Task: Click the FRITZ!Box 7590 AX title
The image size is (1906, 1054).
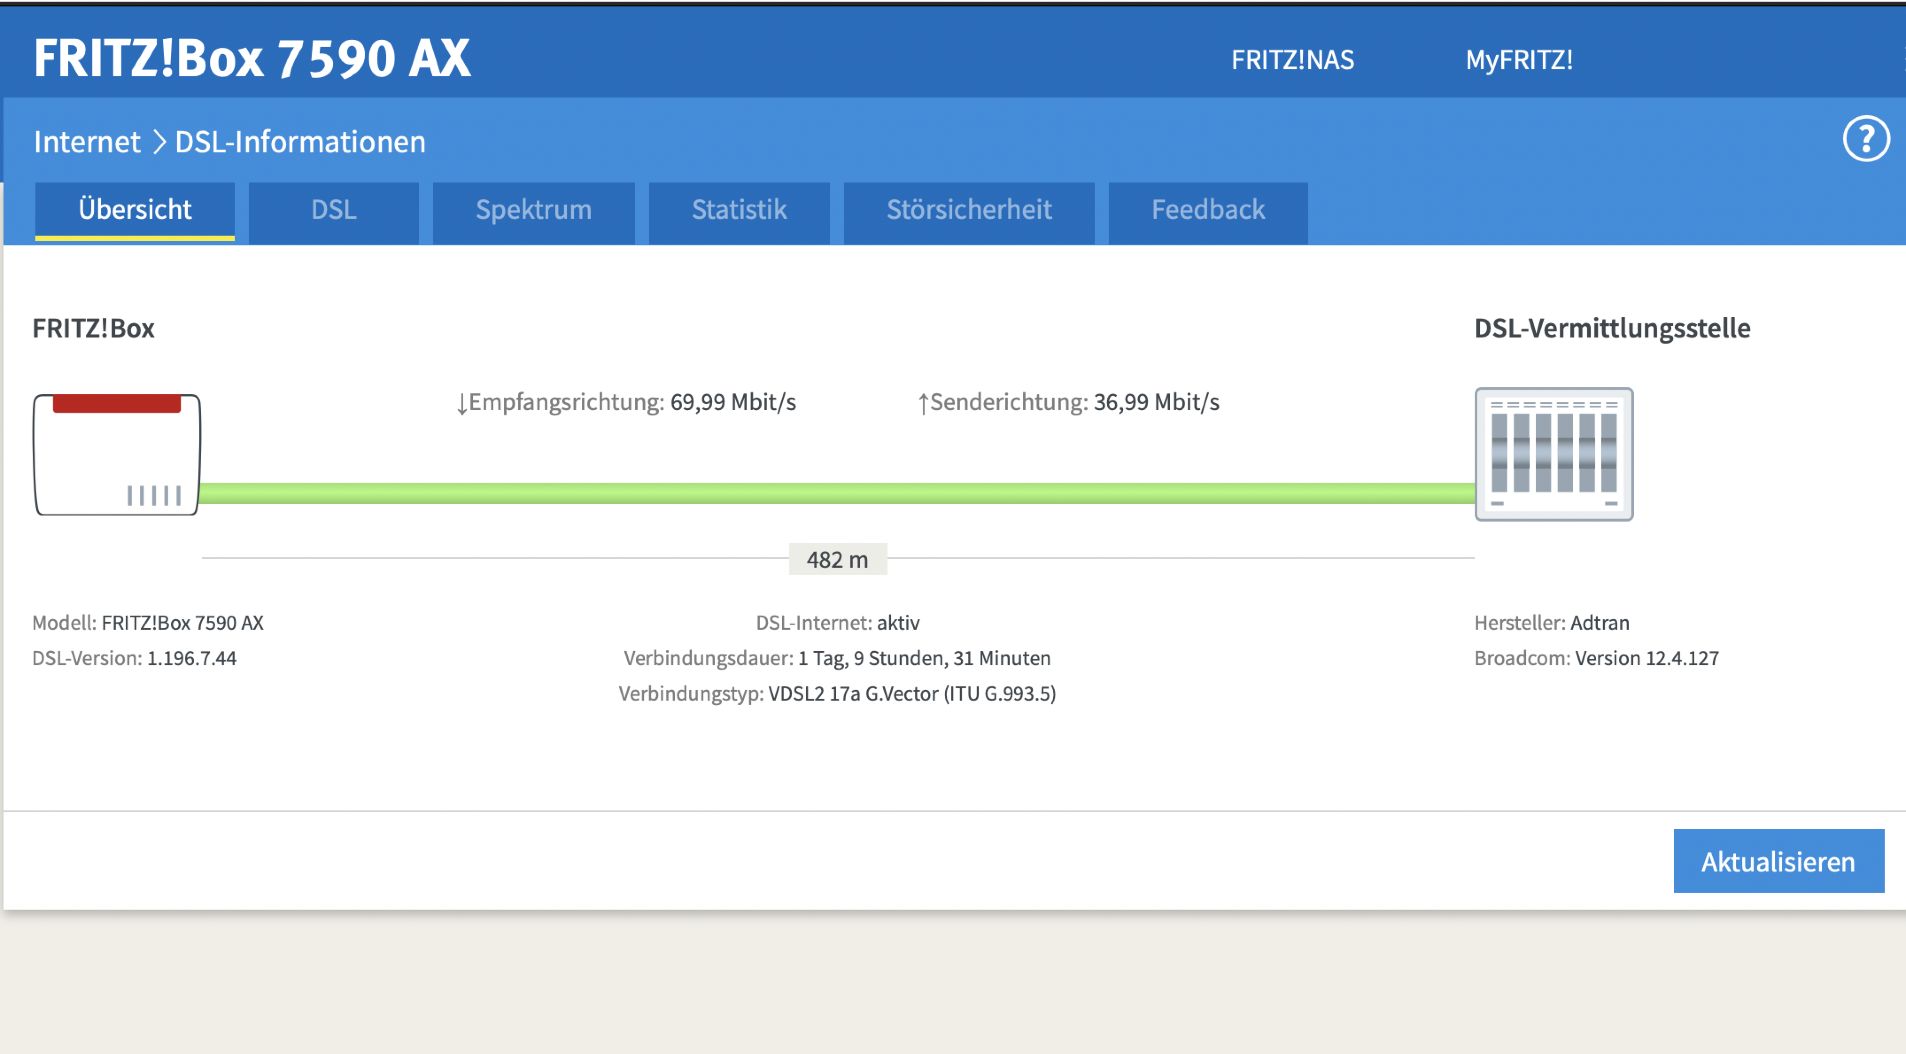Action: 252,58
